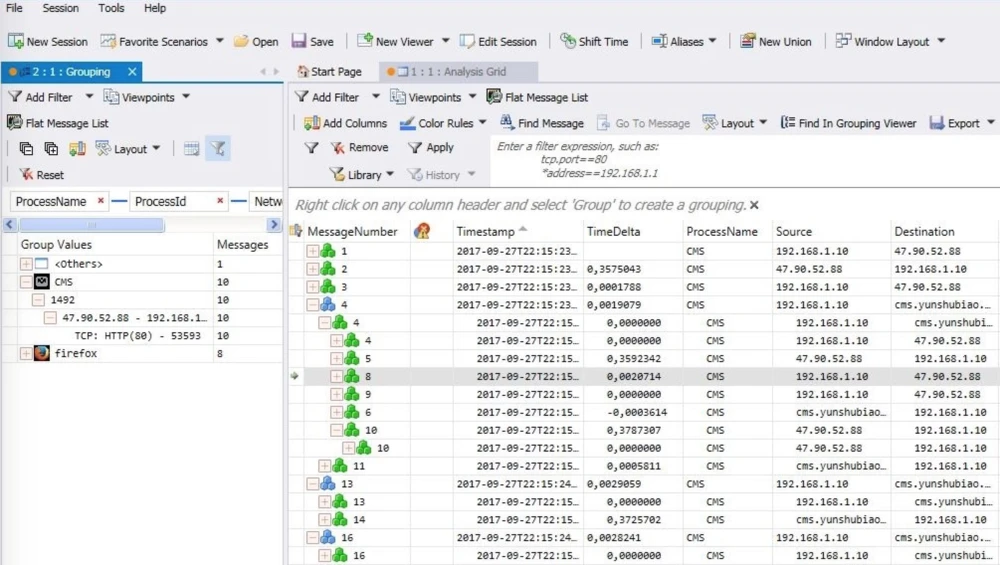Switch to the Start Page tab
This screenshot has width=1000, height=565.
pyautogui.click(x=329, y=72)
